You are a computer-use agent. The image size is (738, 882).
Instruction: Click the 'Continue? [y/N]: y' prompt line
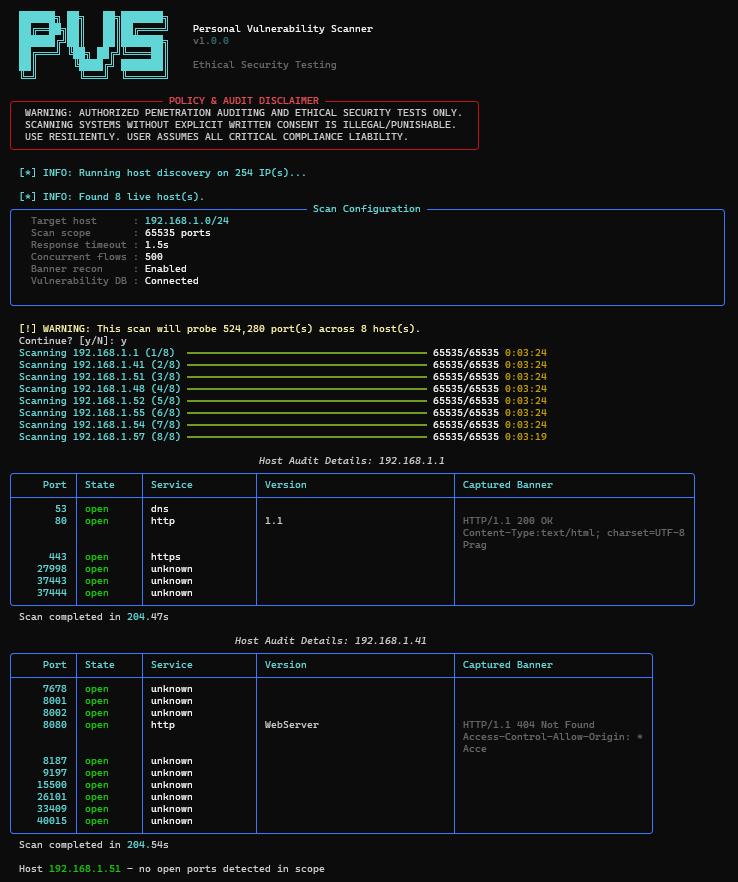[73, 341]
